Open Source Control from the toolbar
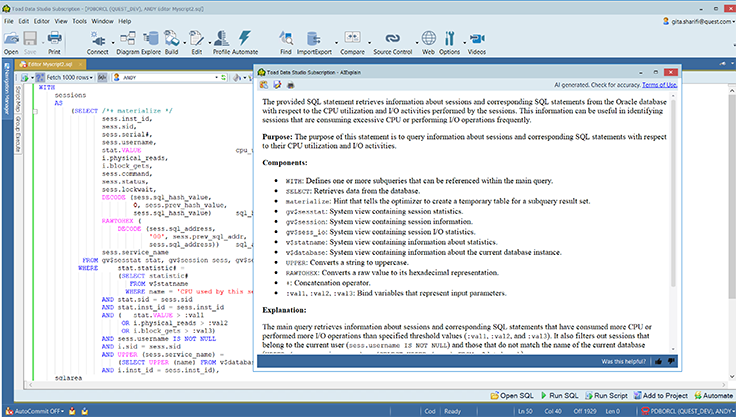736x417 pixels. (393, 38)
